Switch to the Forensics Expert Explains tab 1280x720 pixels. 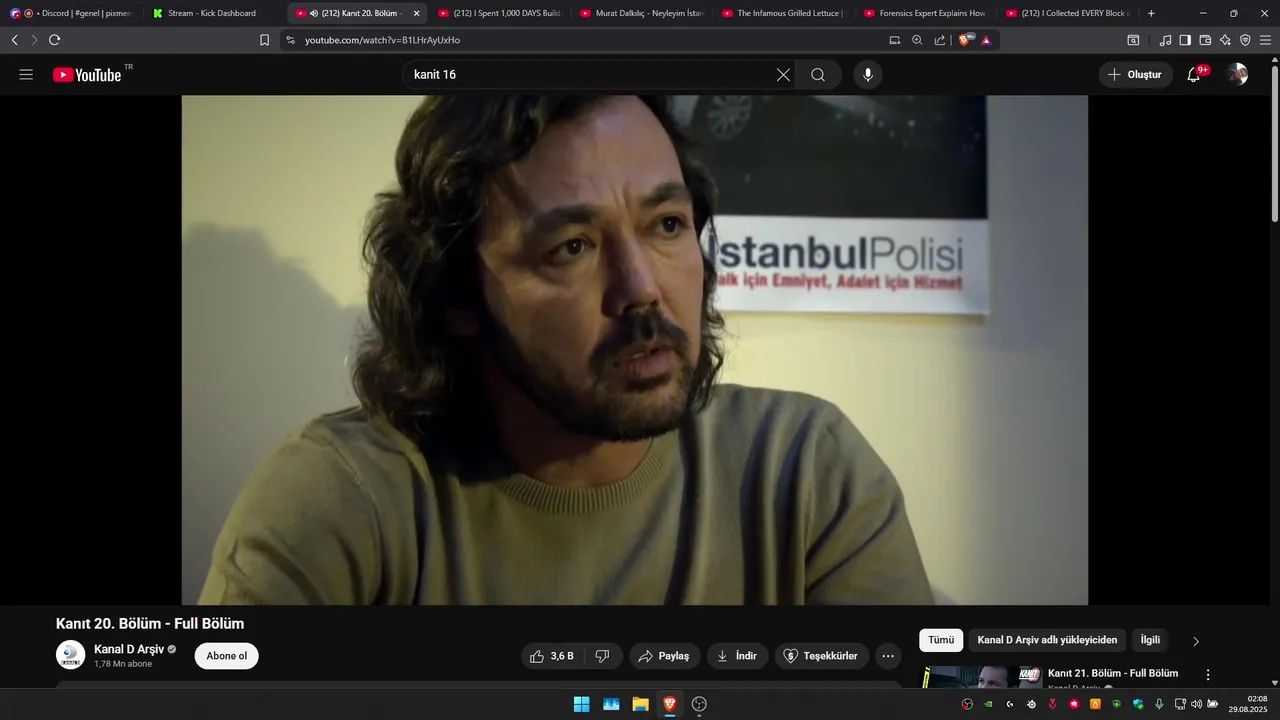(x=927, y=13)
